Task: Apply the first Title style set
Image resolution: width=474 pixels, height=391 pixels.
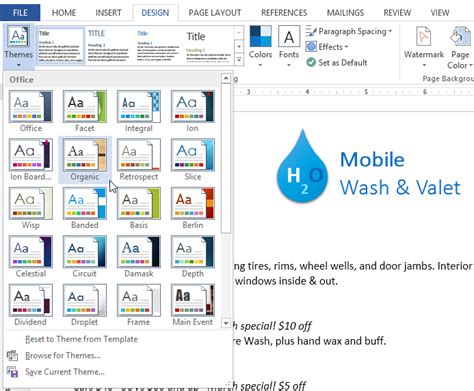Action: pos(60,46)
